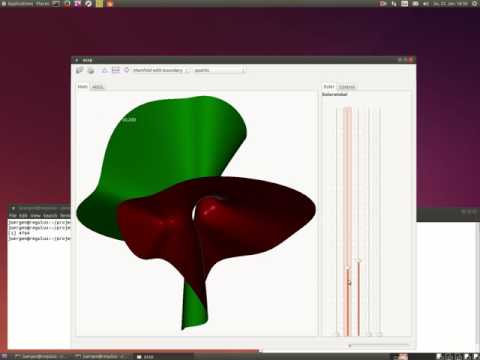Click the green round launcher in top panel
Screen dimensions: 480x360
pyautogui.click(x=67, y=4)
